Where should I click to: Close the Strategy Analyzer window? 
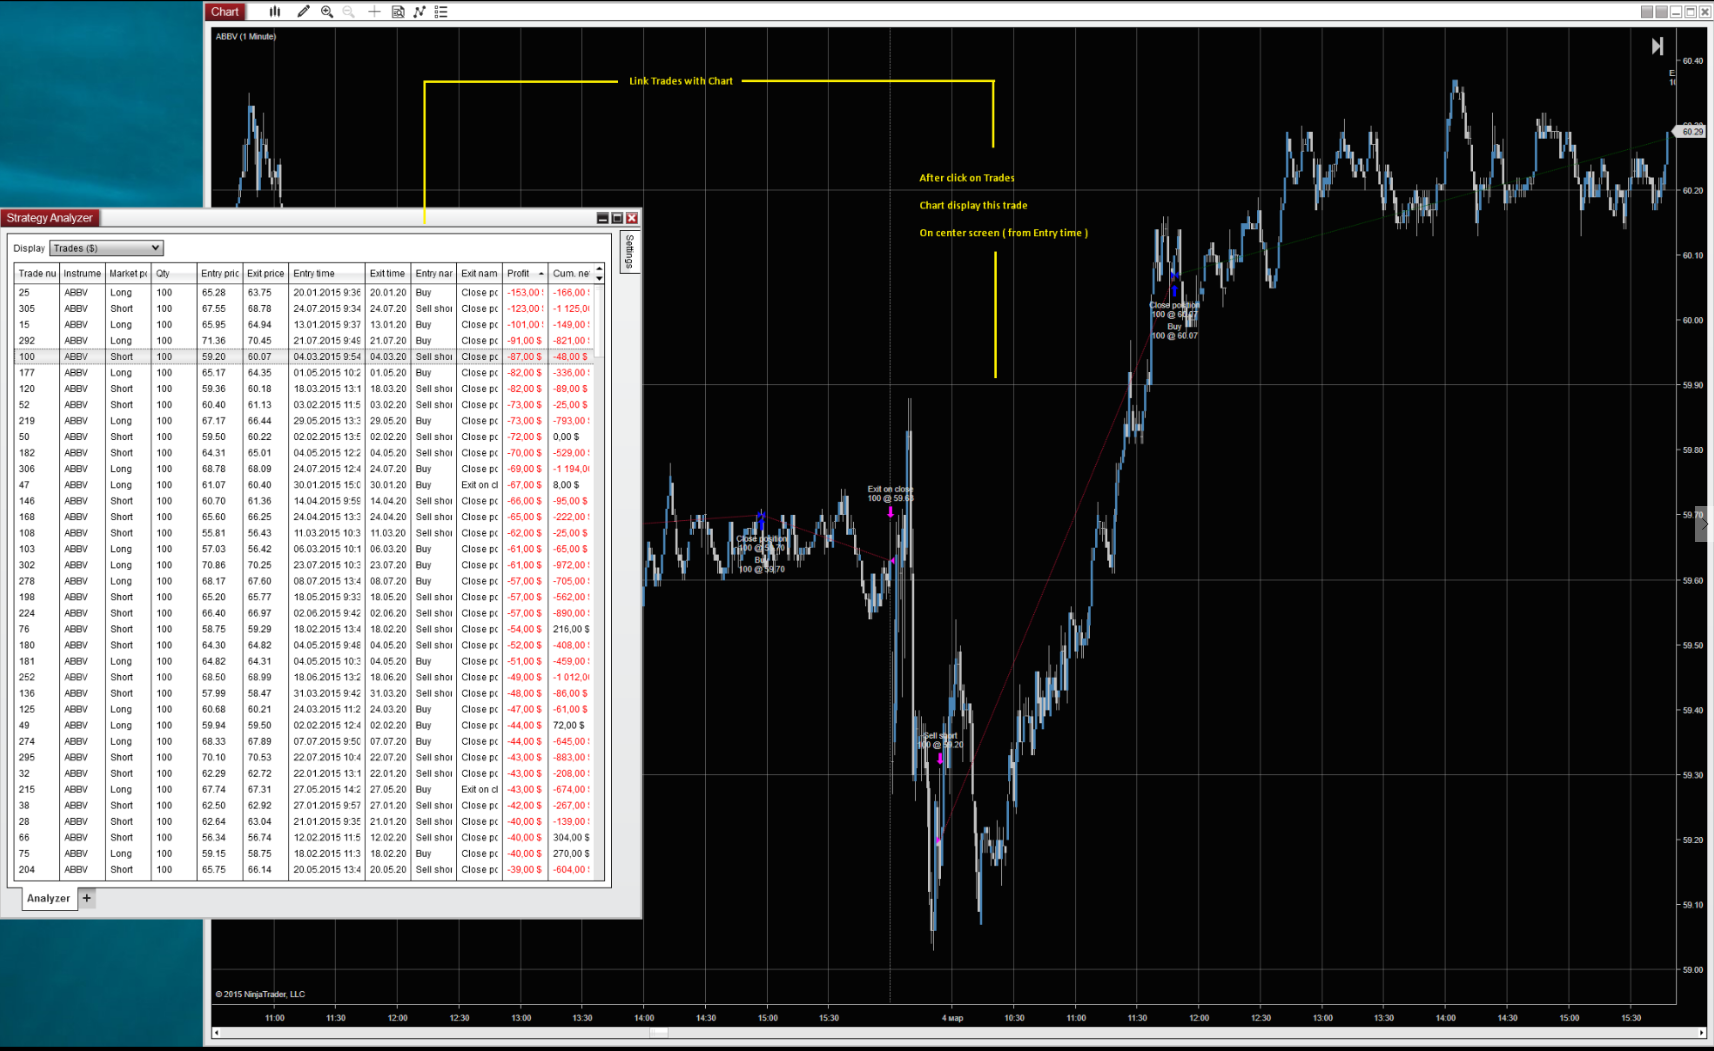tap(632, 218)
